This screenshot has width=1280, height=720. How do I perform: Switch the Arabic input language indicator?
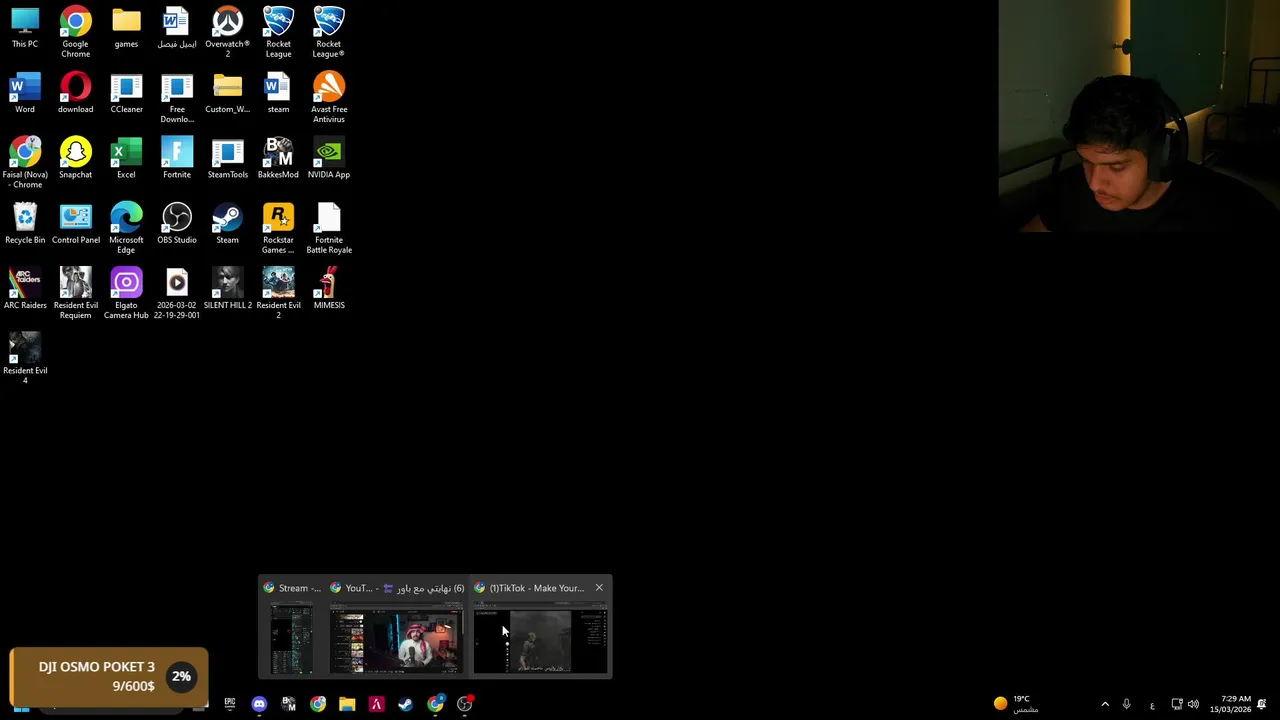(x=1152, y=705)
